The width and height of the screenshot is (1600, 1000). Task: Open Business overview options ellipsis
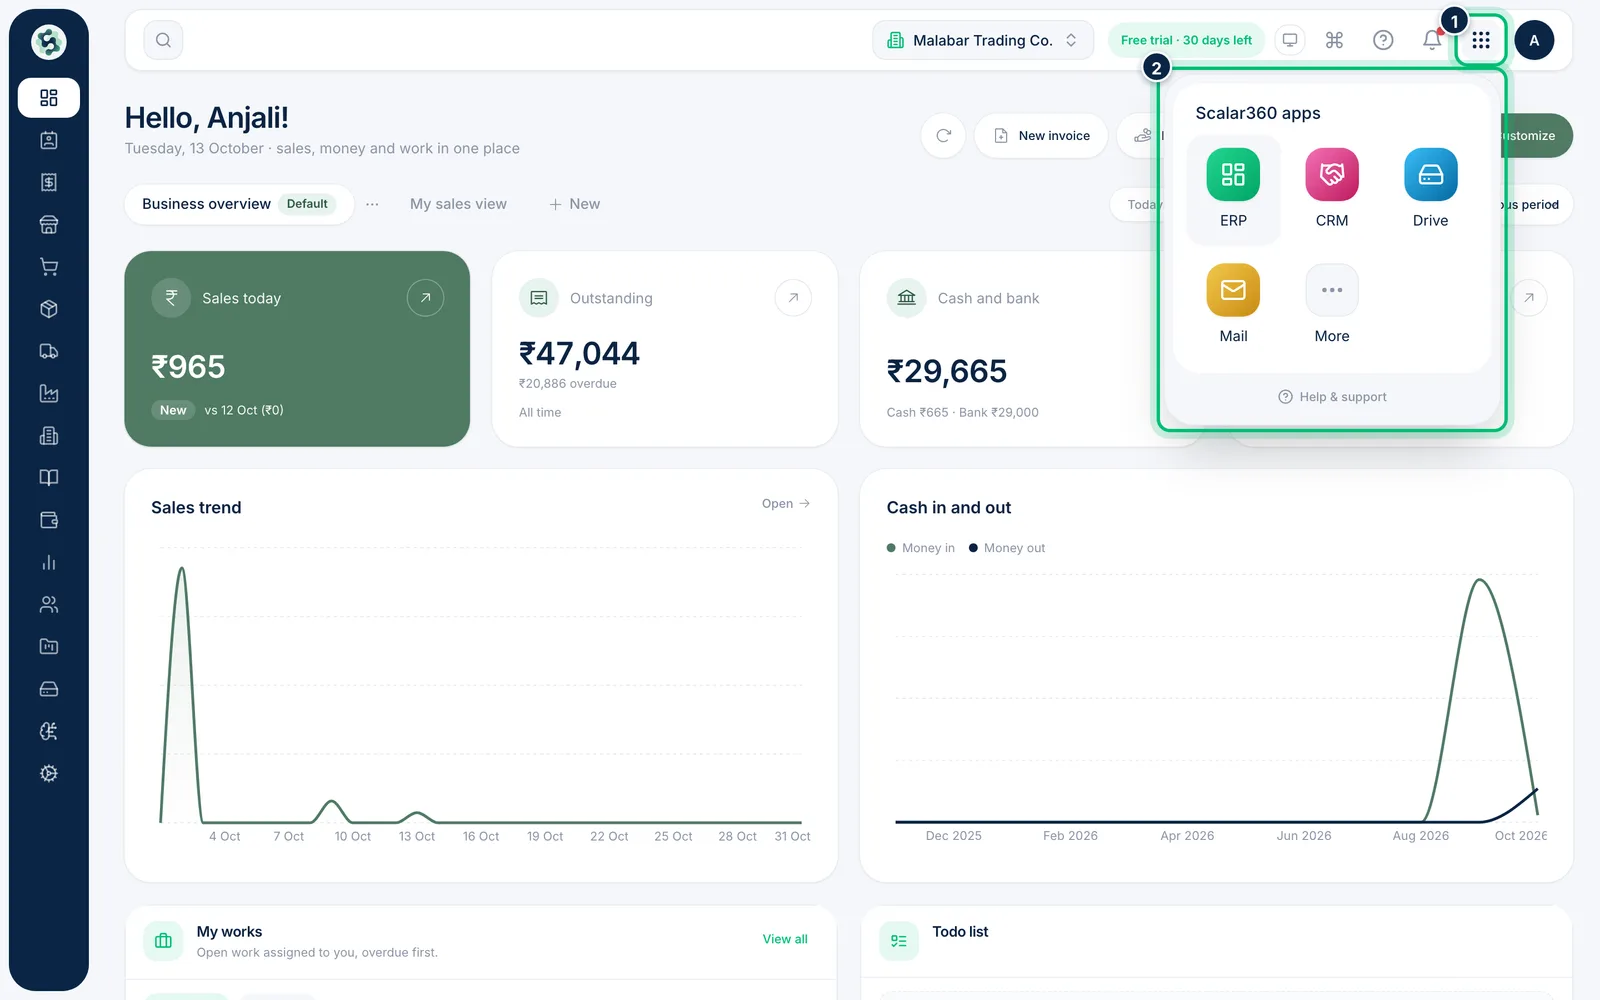pos(372,204)
